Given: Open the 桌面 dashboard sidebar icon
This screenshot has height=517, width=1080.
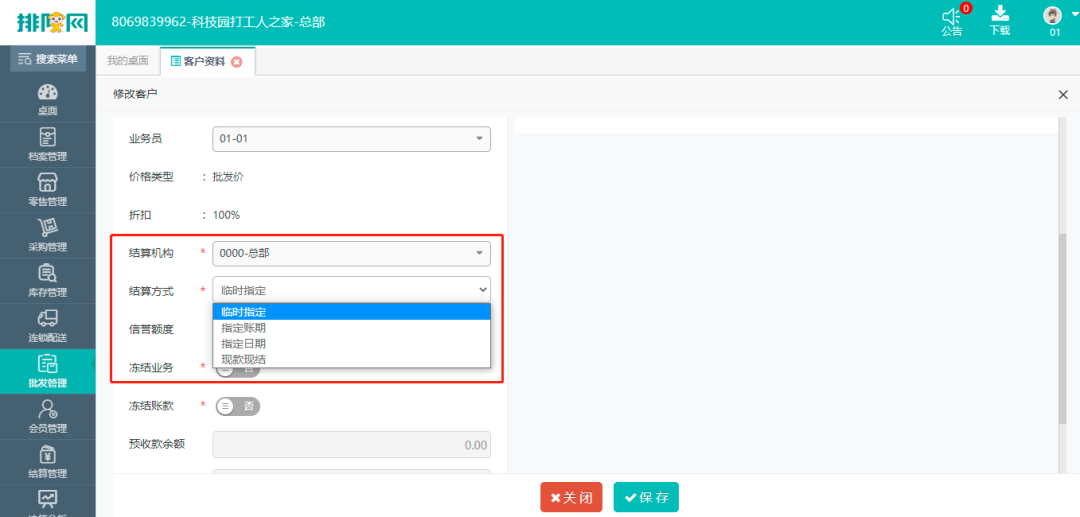Looking at the screenshot, I should tap(47, 99).
